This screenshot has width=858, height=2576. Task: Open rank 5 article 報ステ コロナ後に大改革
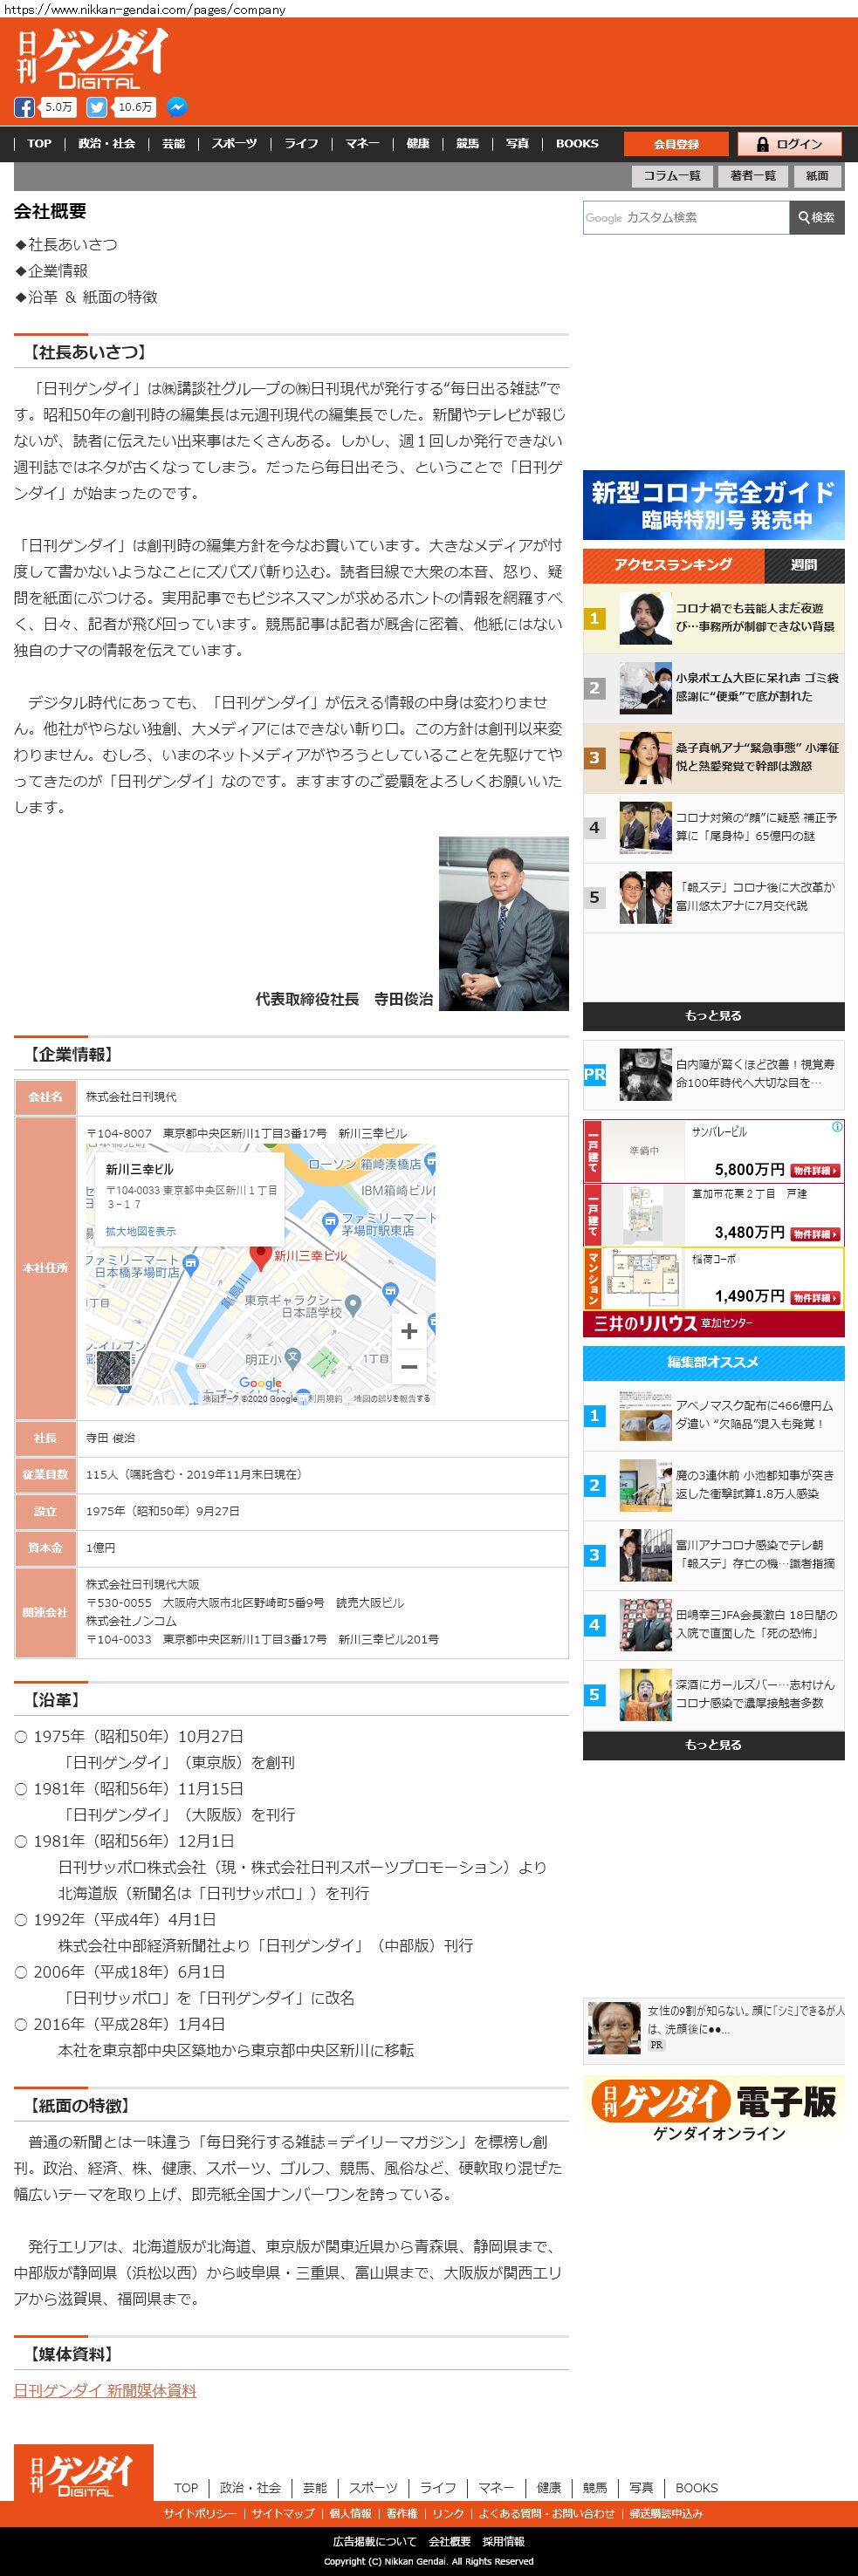pos(714,897)
